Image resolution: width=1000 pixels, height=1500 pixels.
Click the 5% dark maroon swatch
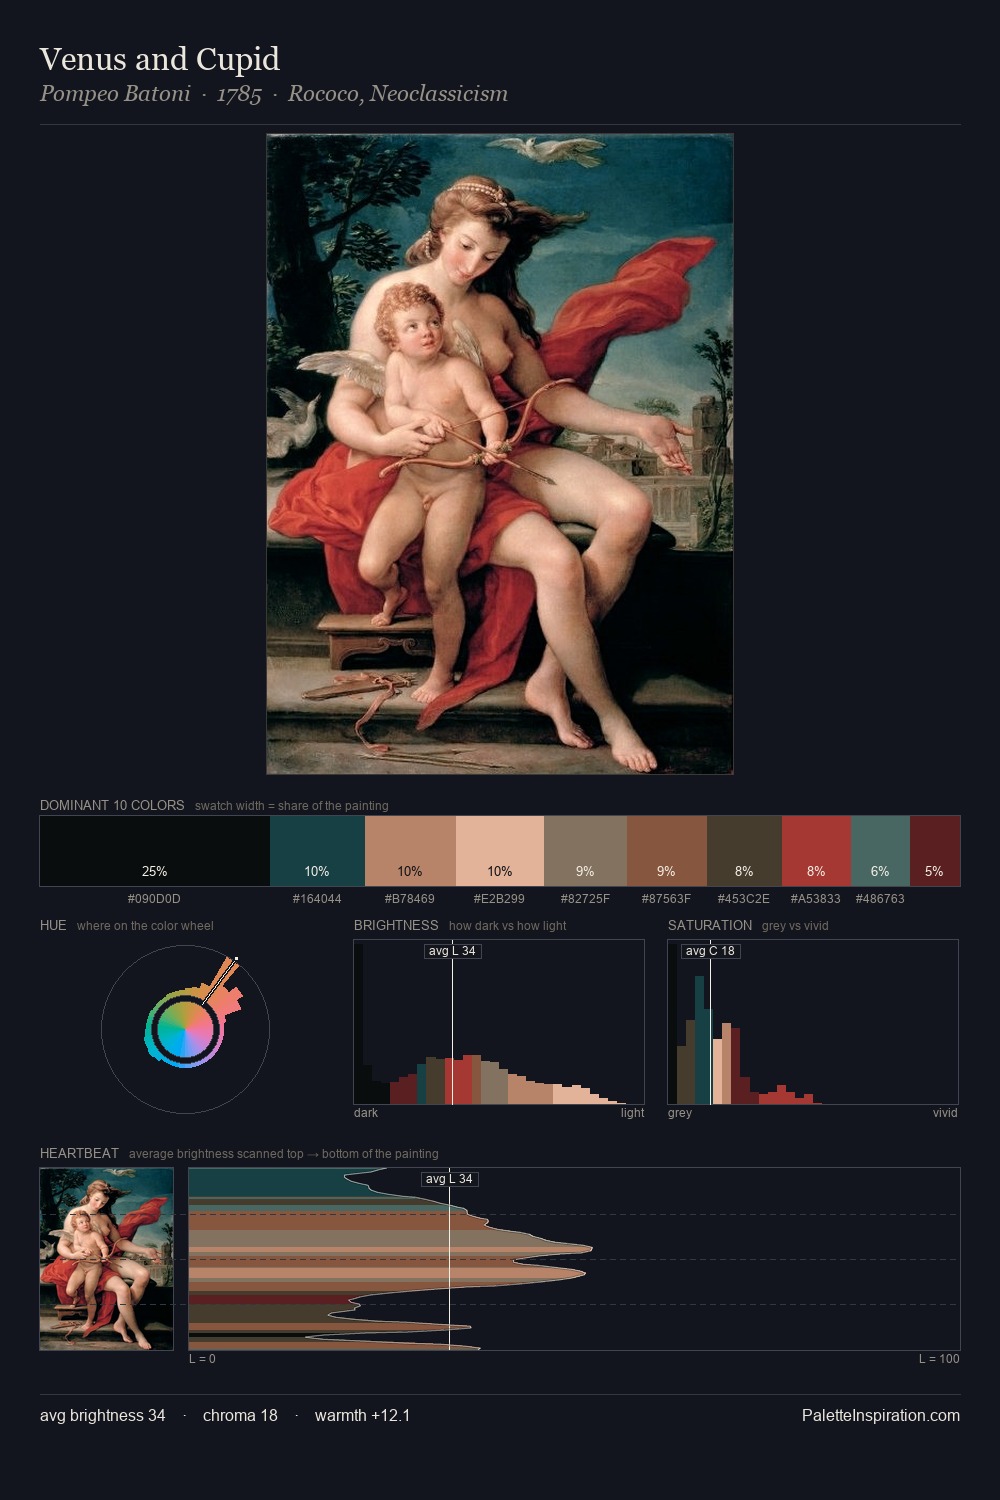[x=935, y=851]
